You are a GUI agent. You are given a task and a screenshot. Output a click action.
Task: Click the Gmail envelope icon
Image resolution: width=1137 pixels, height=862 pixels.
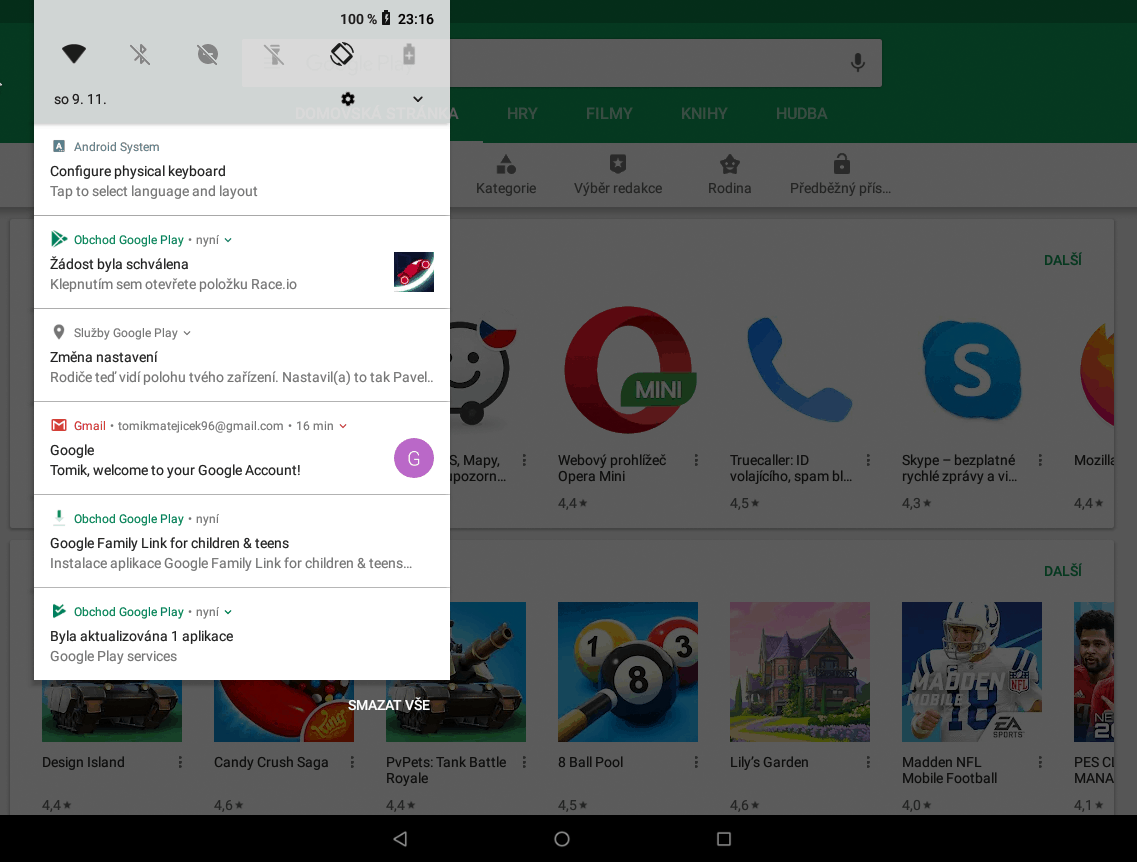click(59, 426)
